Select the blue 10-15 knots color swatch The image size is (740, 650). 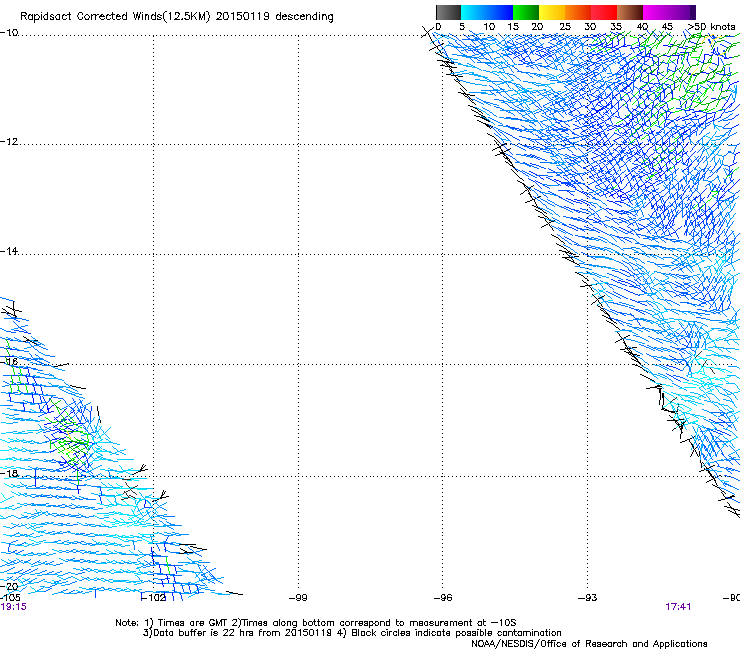500,12
